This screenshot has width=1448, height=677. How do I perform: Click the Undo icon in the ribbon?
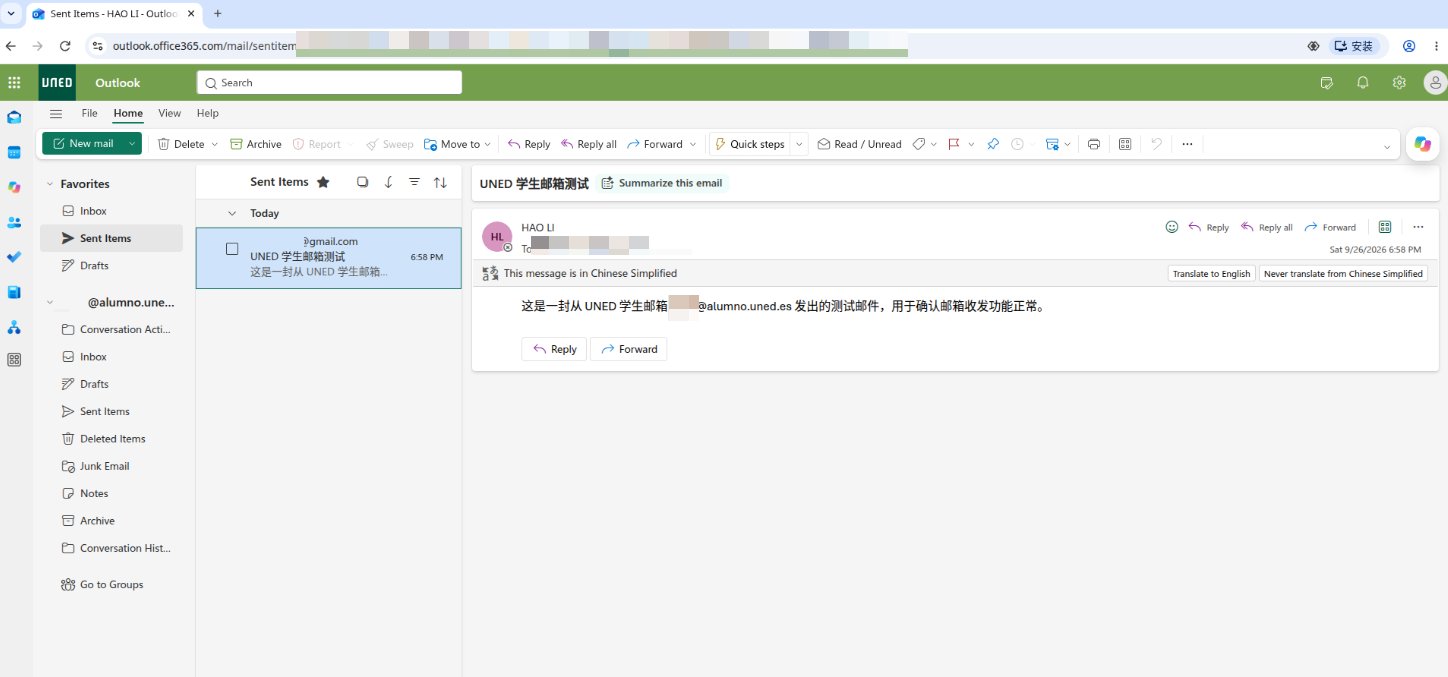[1156, 144]
